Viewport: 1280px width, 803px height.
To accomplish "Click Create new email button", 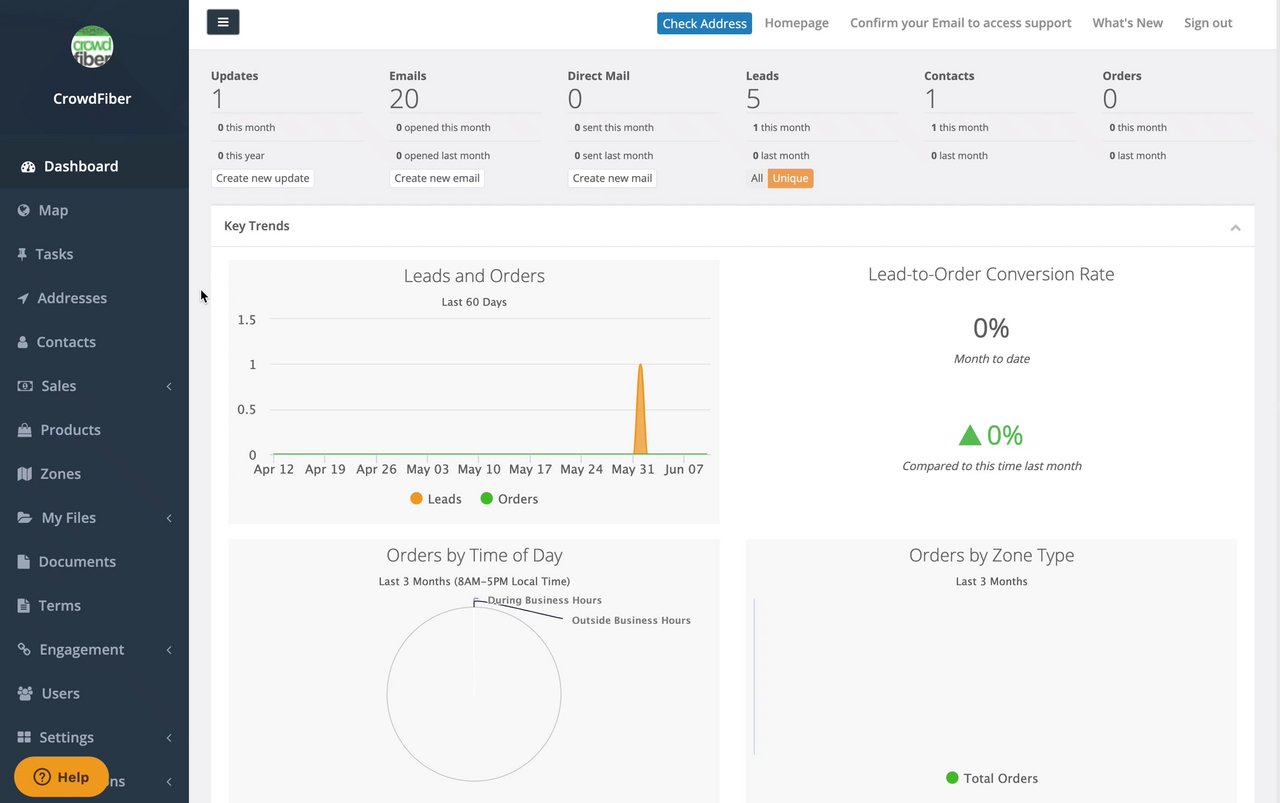I will (437, 178).
